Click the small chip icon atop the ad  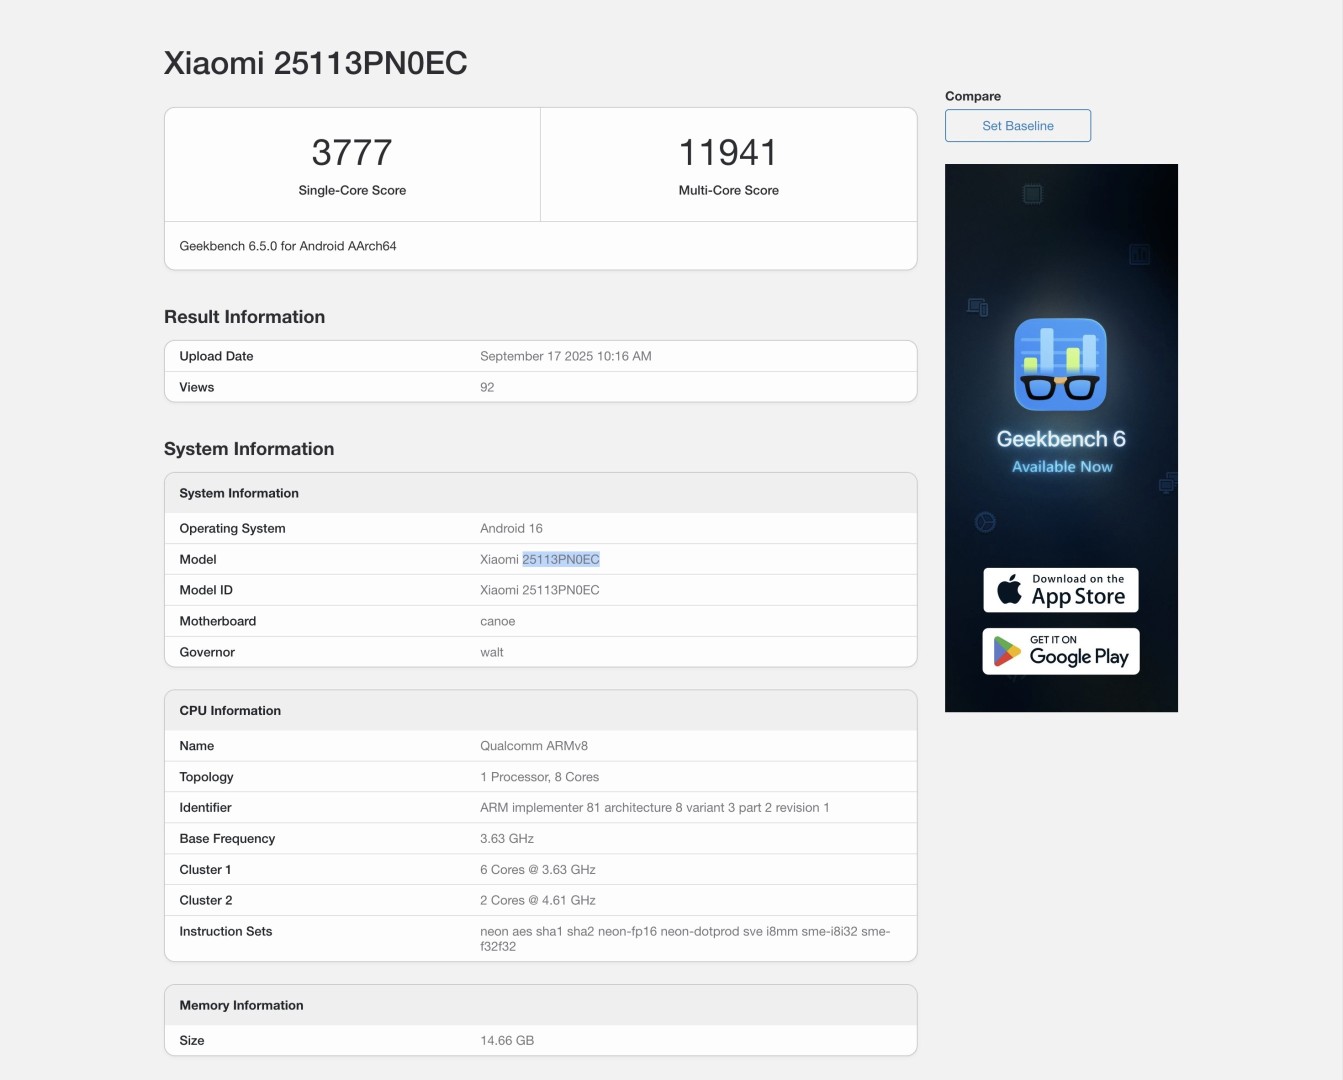pyautogui.click(x=1033, y=194)
